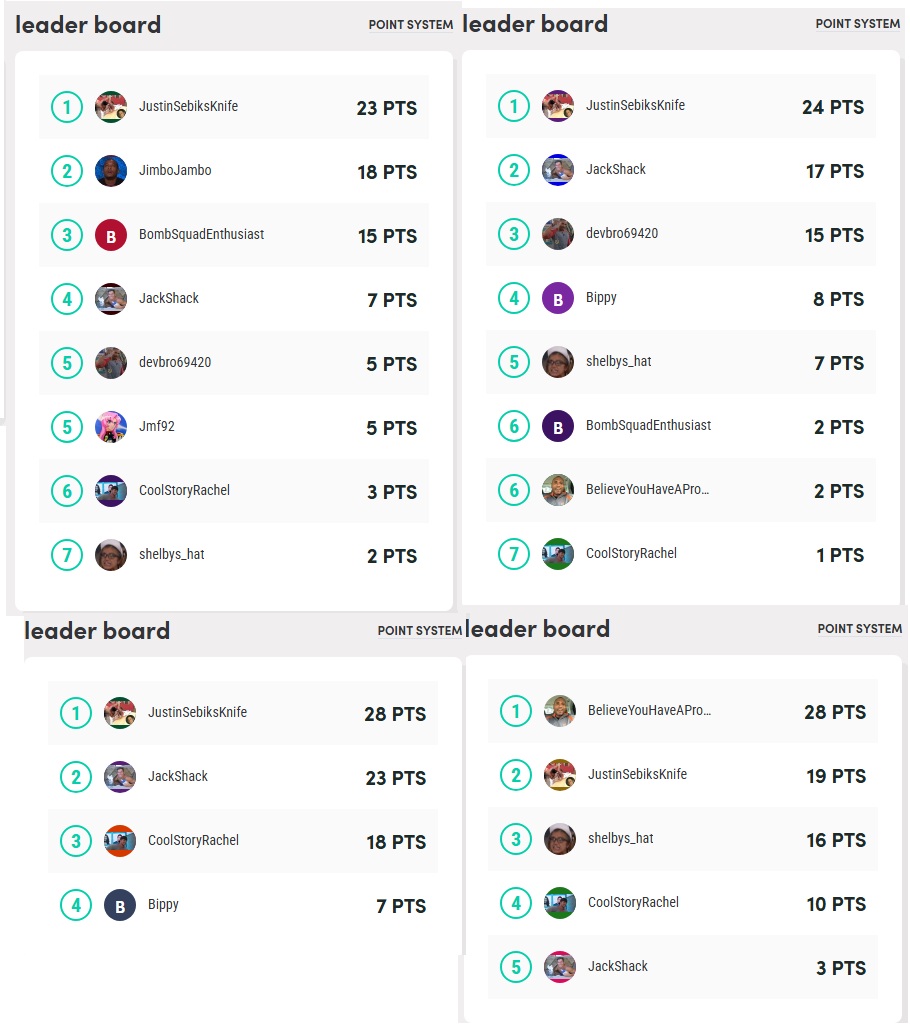The width and height of the screenshot is (910, 1024).
Task: Open POINT SYSTEM link above the 24 PTS board
Action: 857,24
